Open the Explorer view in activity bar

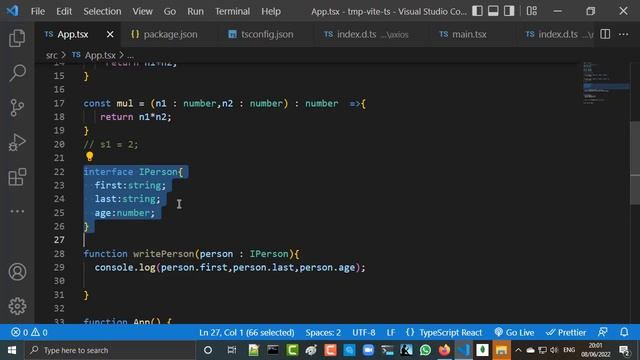pos(17,38)
